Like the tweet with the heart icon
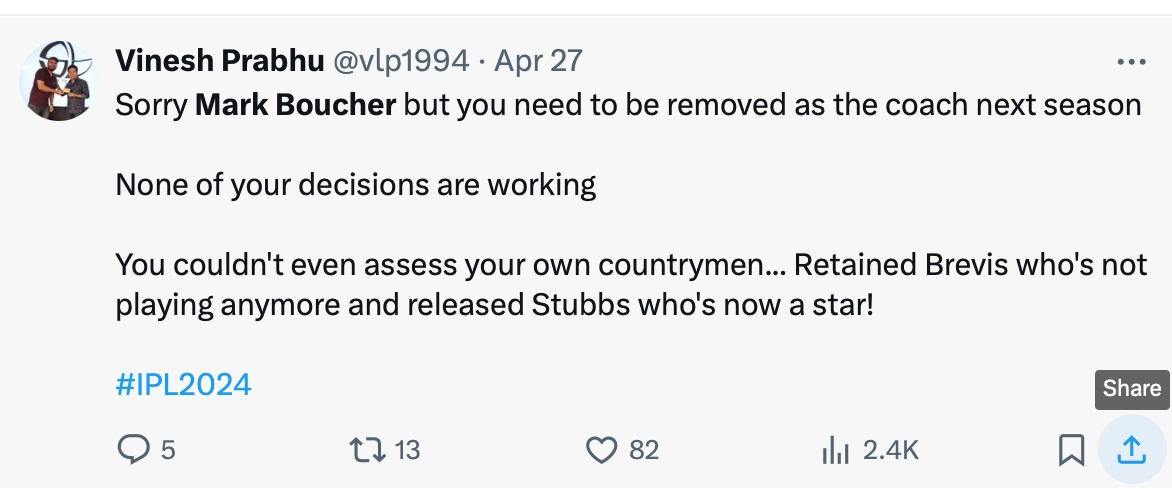 click(600, 451)
